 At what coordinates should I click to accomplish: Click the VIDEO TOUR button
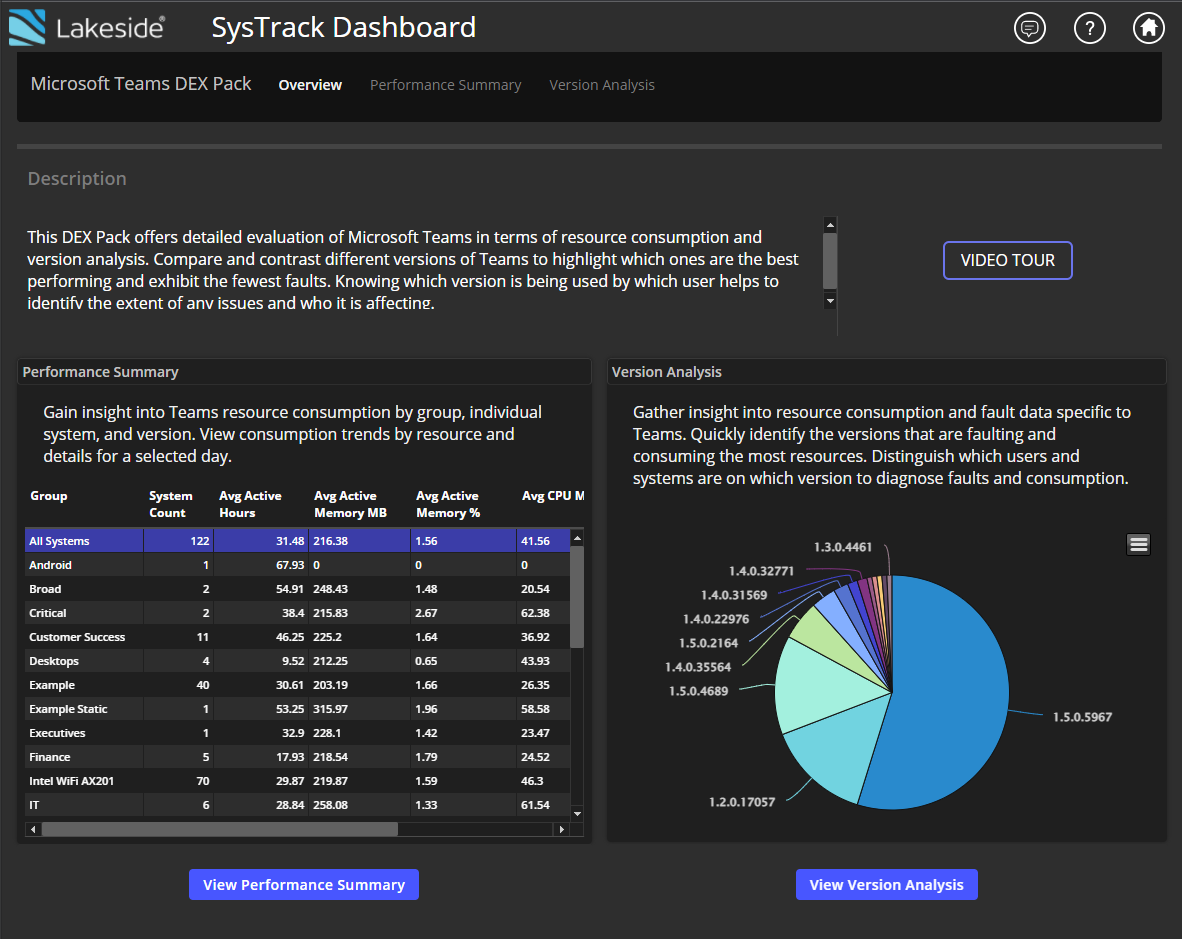[1007, 260]
